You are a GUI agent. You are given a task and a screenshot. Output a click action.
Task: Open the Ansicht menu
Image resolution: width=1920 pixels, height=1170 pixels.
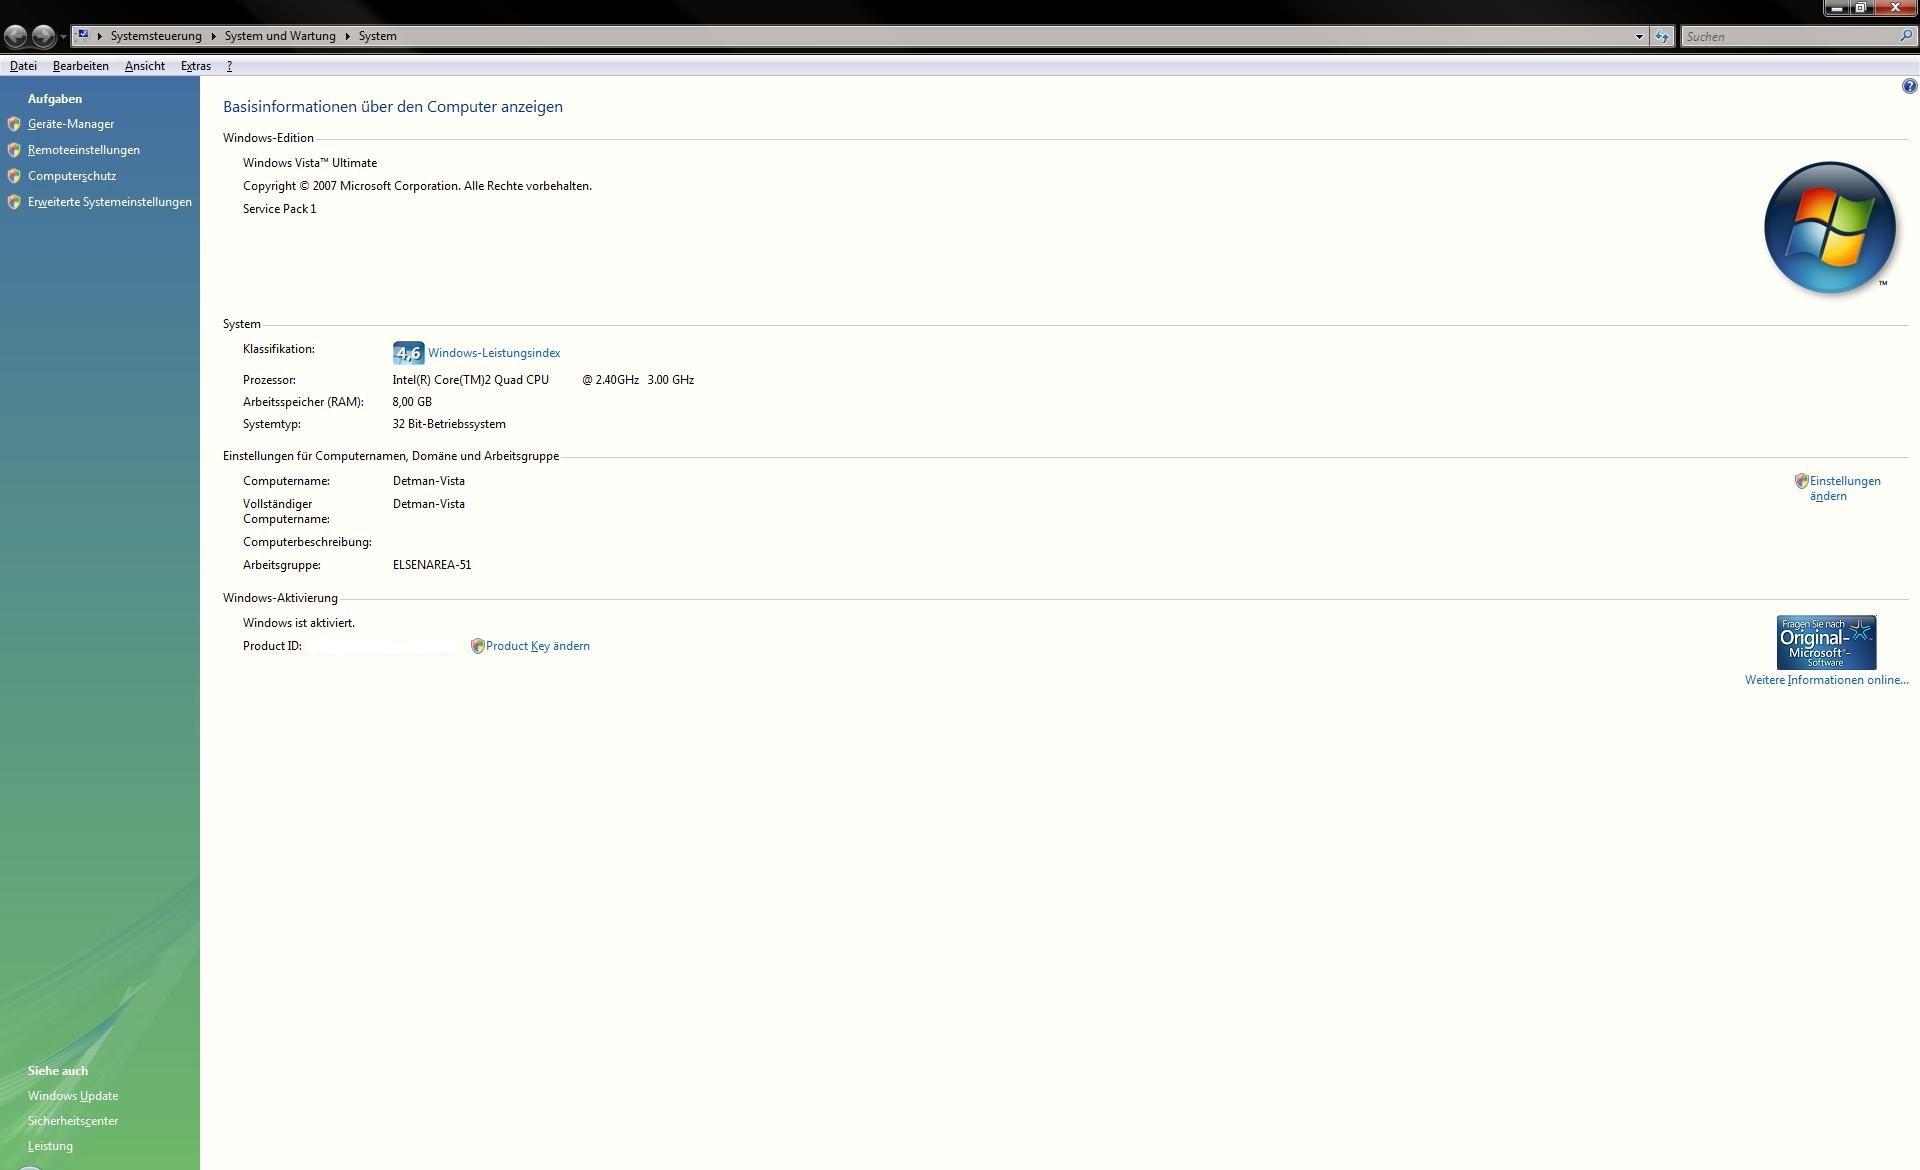[144, 66]
